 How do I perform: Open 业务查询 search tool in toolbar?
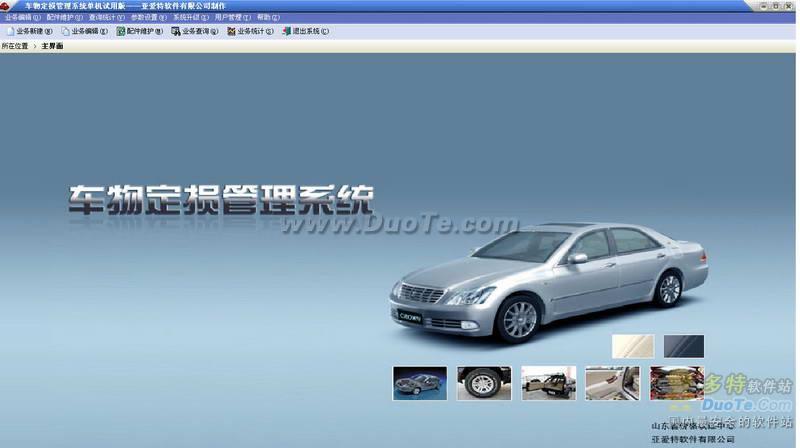(195, 31)
